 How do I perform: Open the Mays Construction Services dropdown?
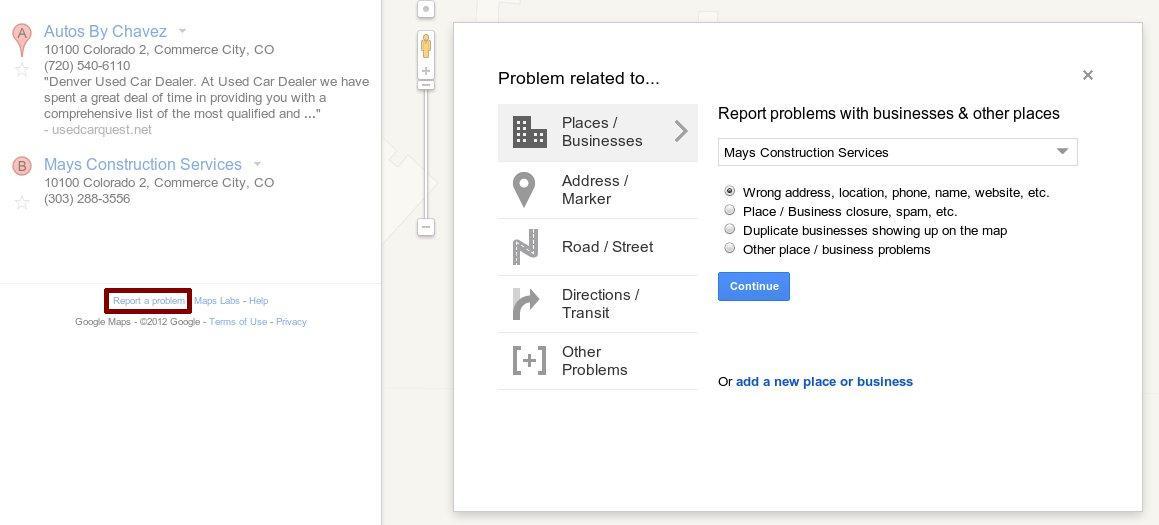click(x=897, y=152)
